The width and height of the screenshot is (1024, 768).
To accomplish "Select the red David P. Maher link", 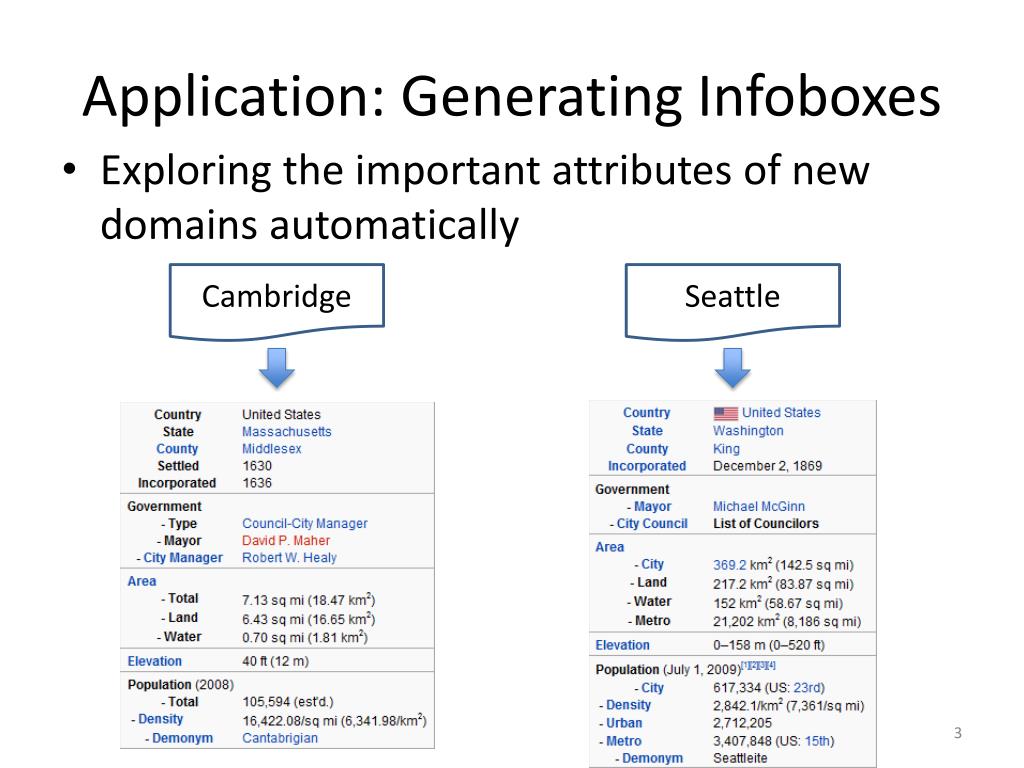I will pos(286,541).
